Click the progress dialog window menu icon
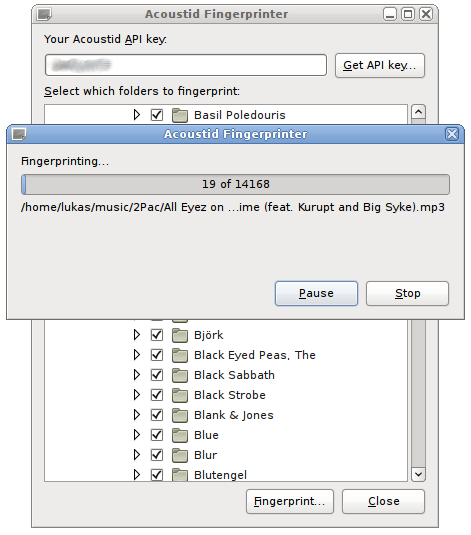Screen dimensions: 471x535 (x=19, y=134)
